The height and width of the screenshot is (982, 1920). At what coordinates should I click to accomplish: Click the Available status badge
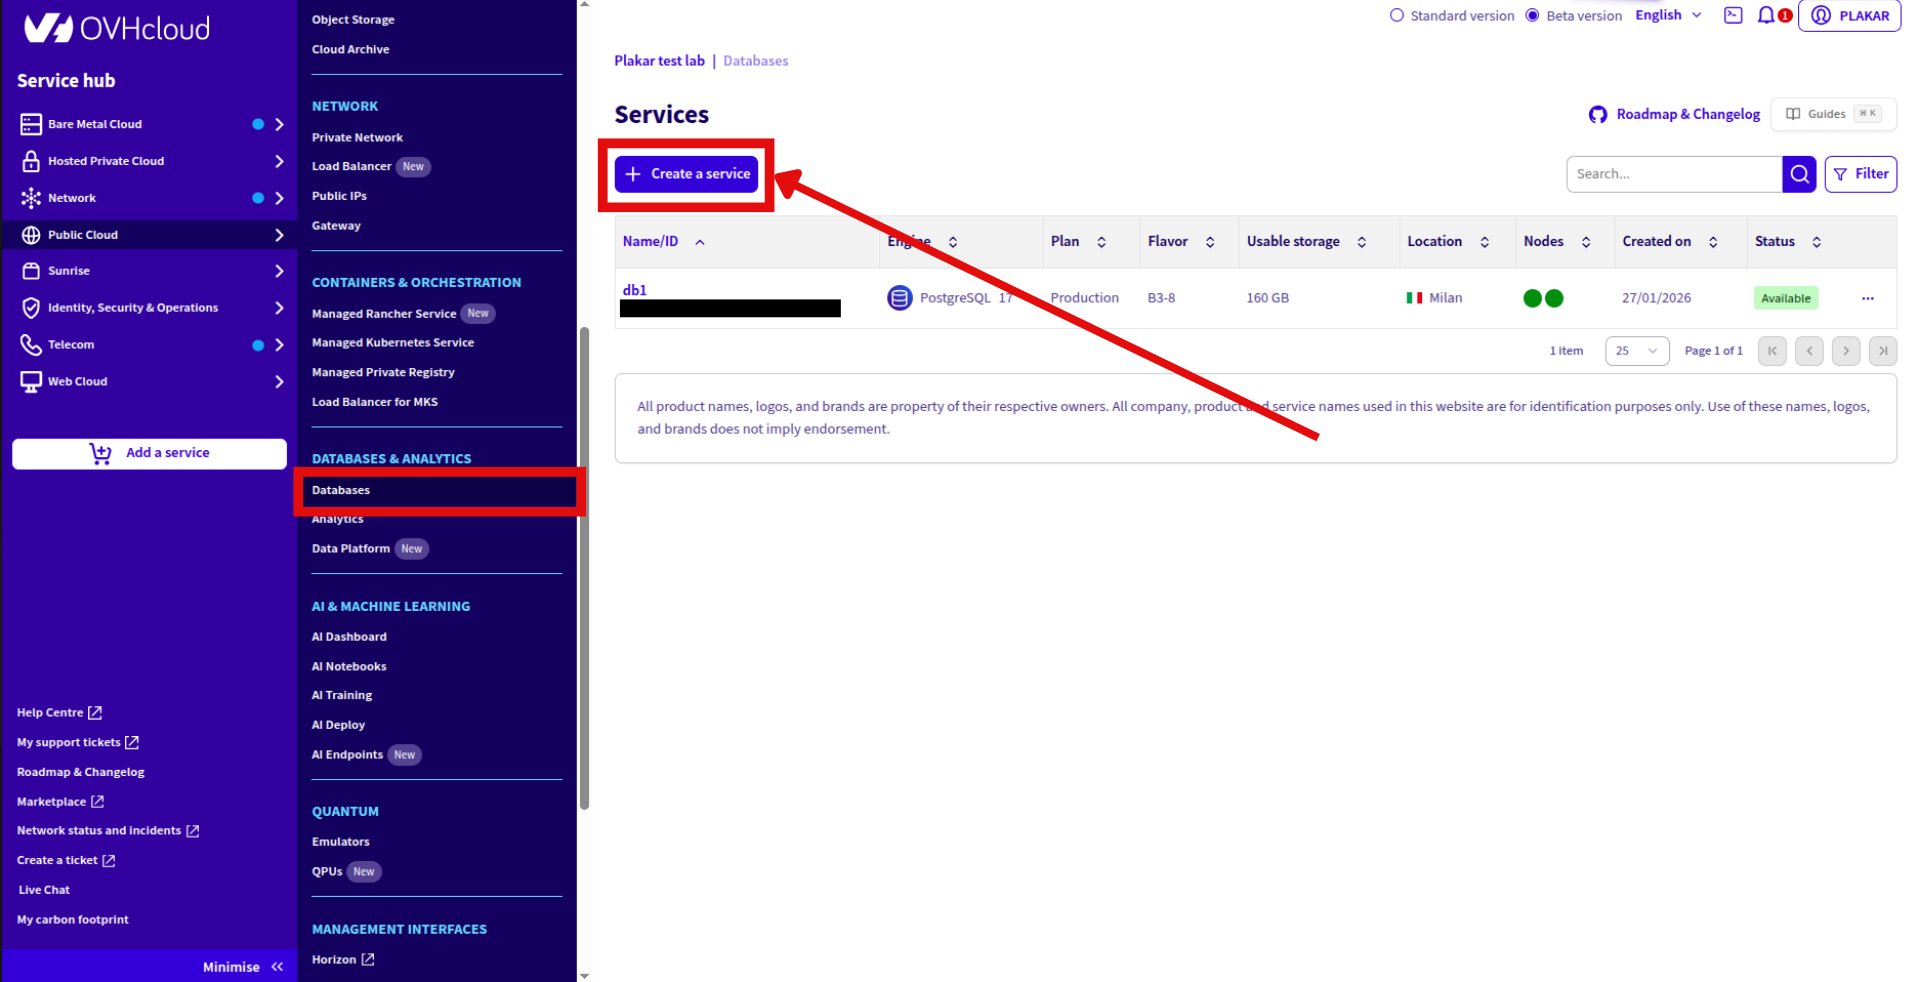click(x=1786, y=298)
